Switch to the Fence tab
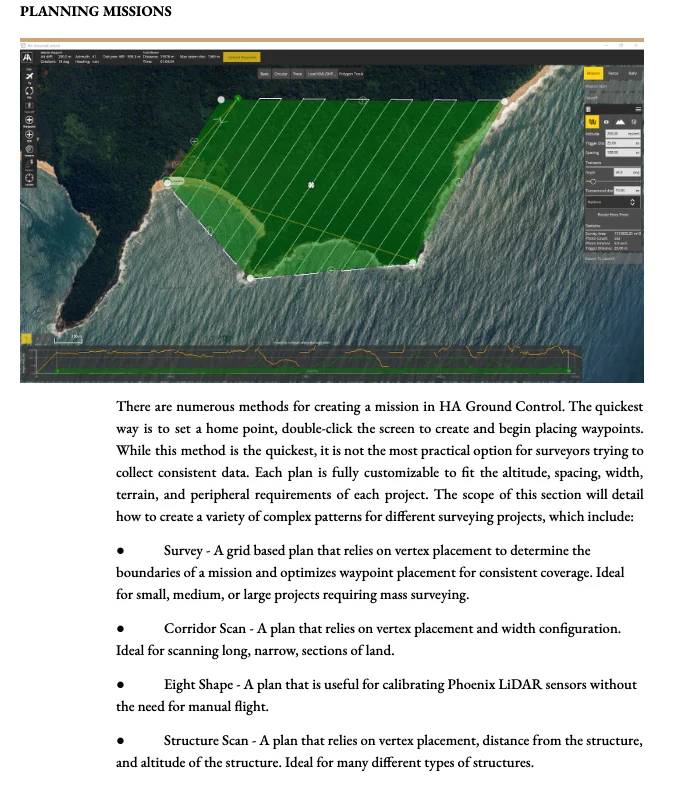Screen dimensions: 682x795 [x=613, y=74]
